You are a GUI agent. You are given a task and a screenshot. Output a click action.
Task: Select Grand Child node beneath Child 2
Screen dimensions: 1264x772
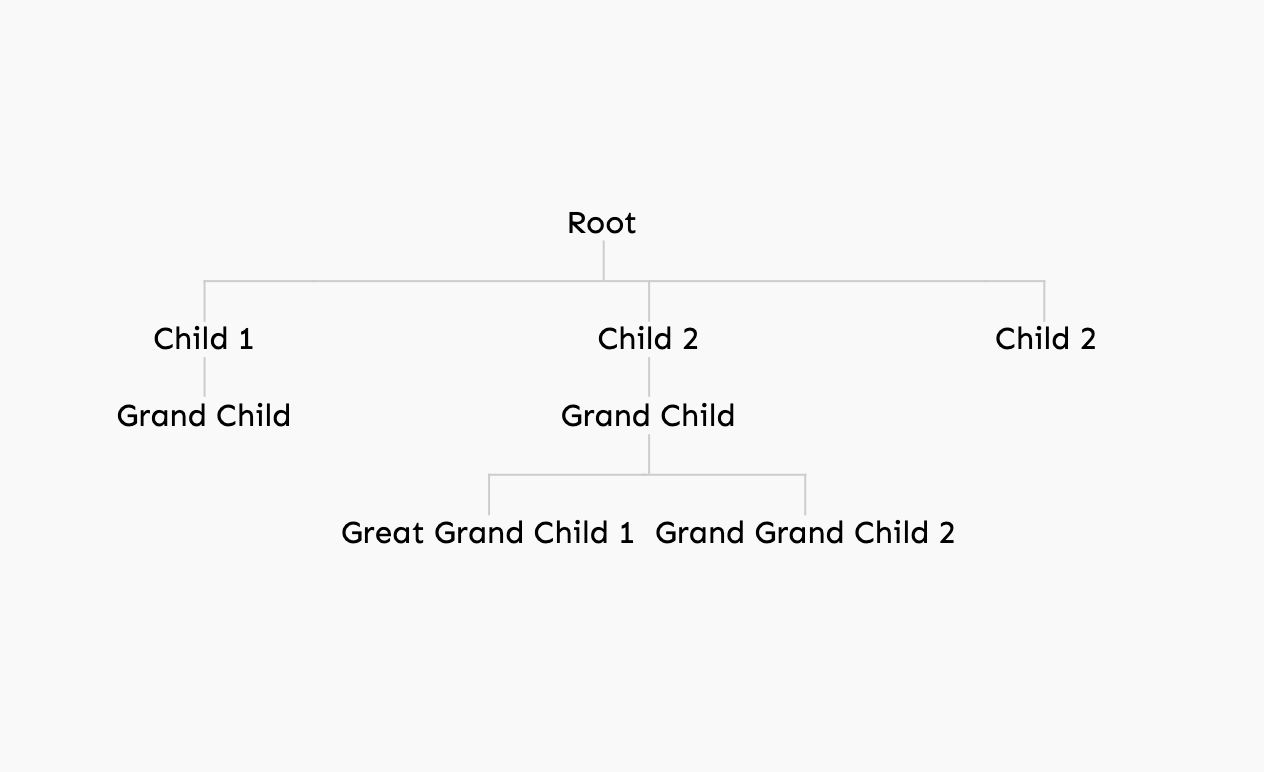point(648,416)
